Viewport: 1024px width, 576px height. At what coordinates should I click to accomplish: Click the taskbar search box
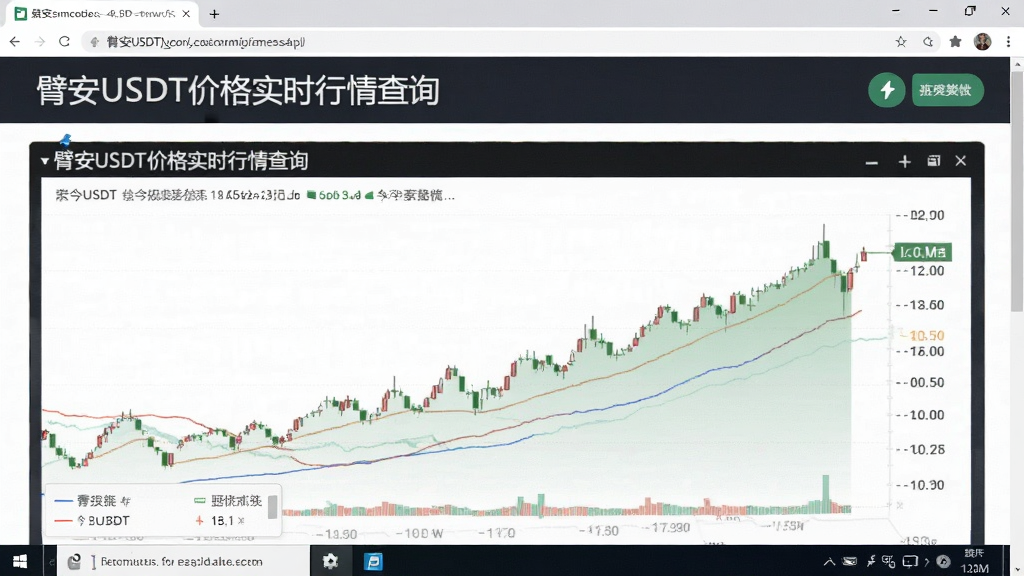pos(183,562)
